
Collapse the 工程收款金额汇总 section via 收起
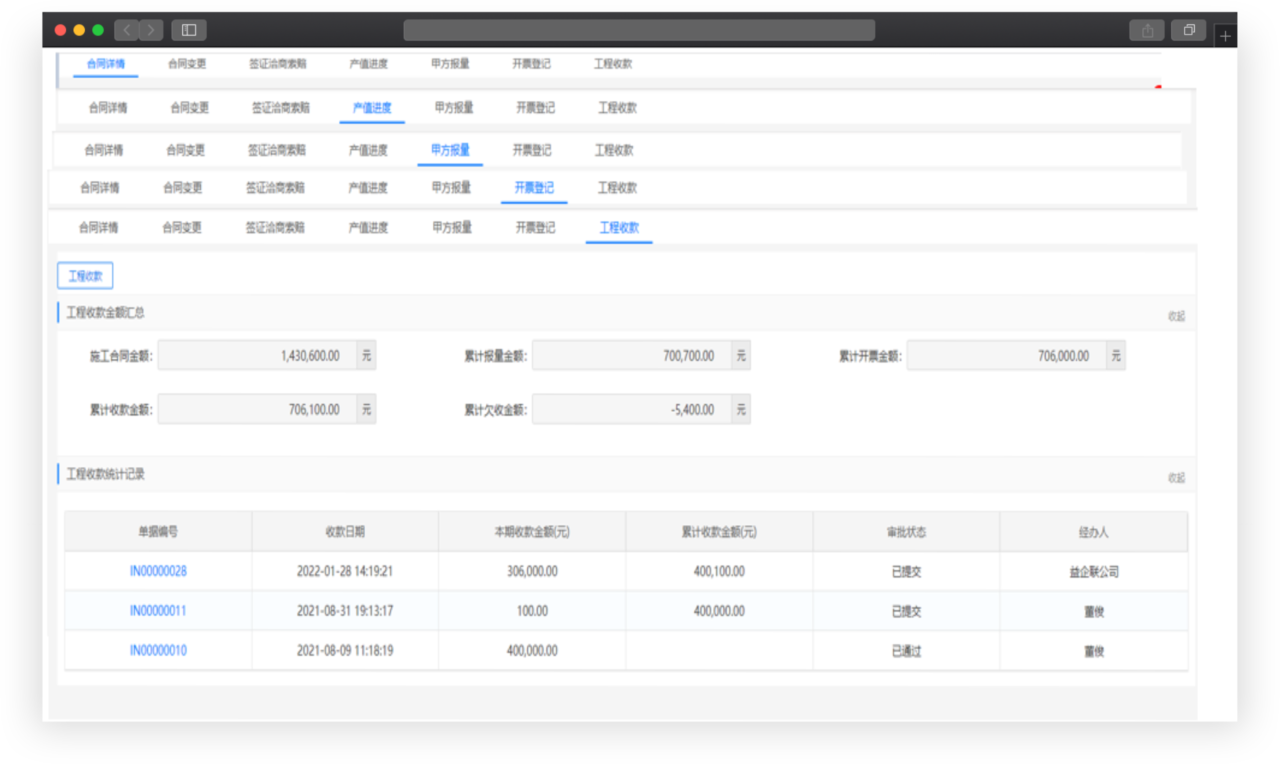1176,316
